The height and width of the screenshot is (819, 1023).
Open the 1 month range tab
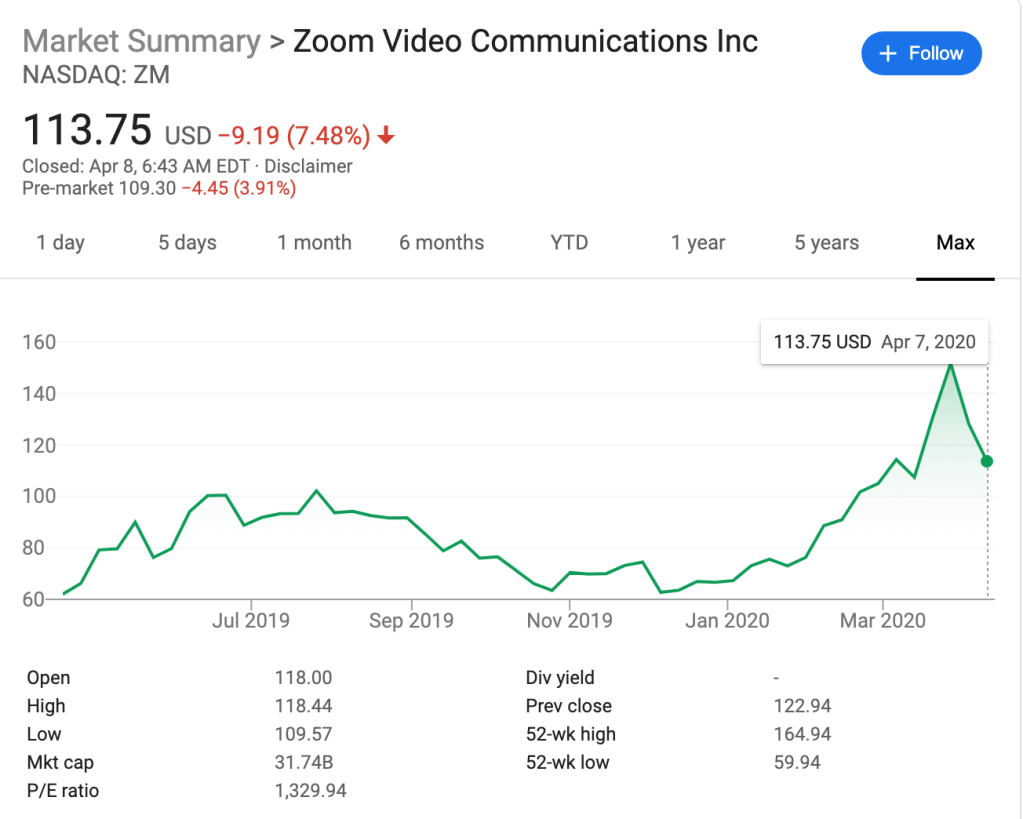pos(314,243)
